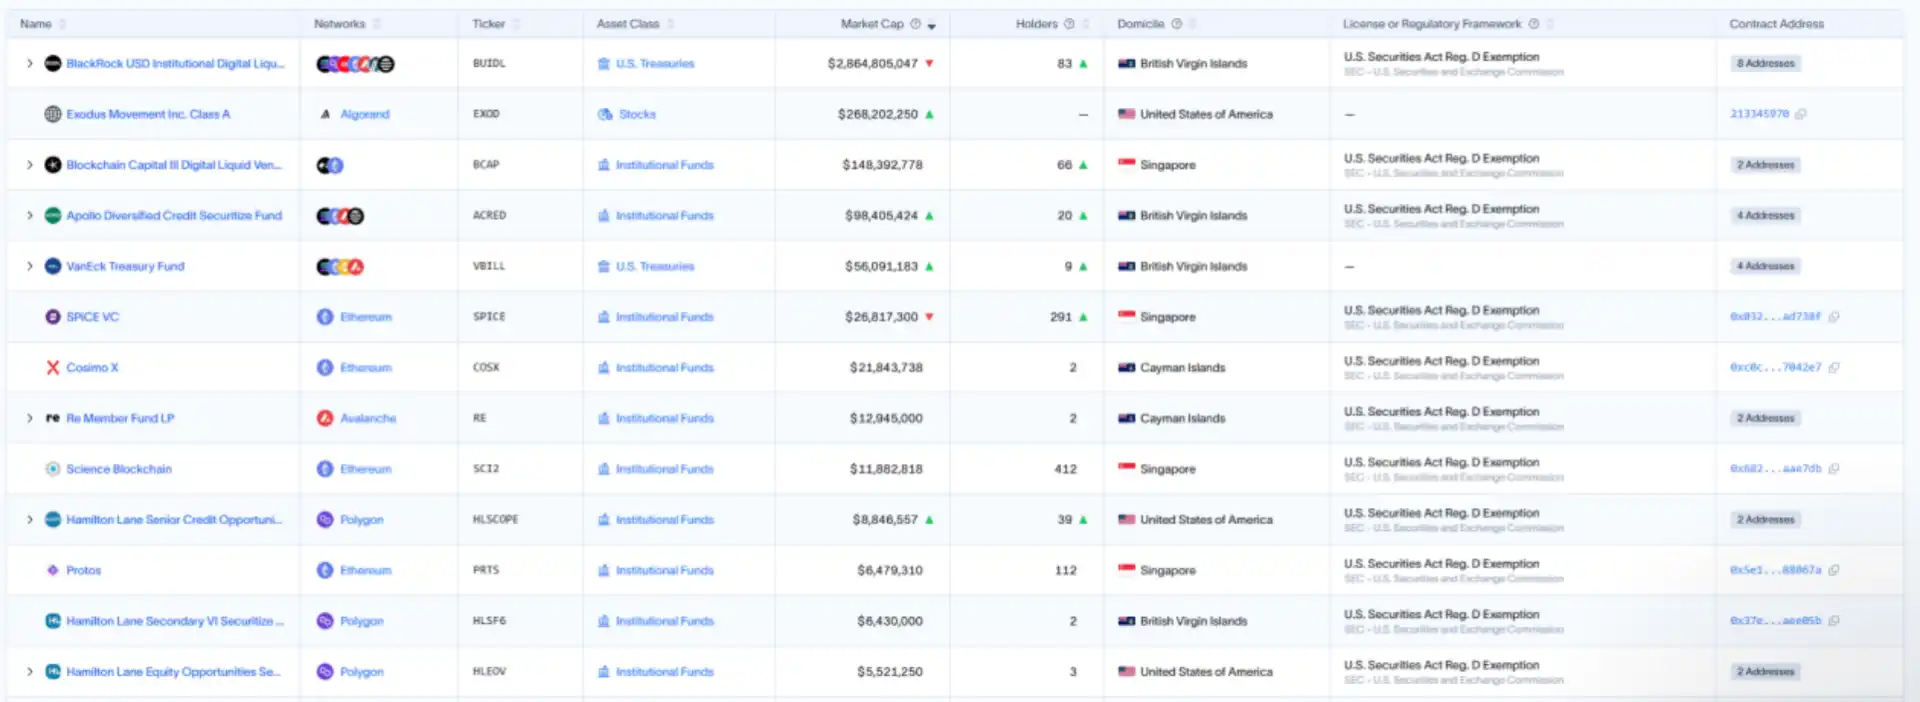Copy the SPICE VC contract address
Screen dimensions: 1920x702
click(x=1834, y=317)
